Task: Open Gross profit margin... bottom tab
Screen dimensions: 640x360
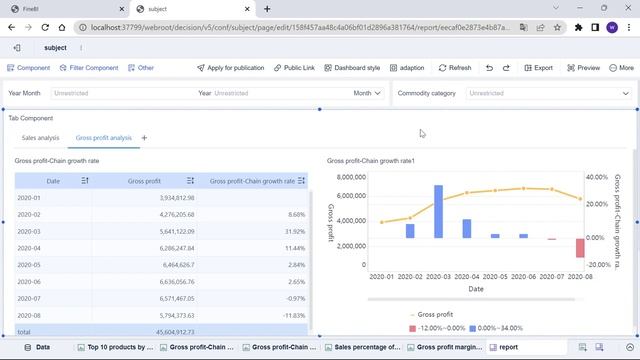Action: coord(444,347)
